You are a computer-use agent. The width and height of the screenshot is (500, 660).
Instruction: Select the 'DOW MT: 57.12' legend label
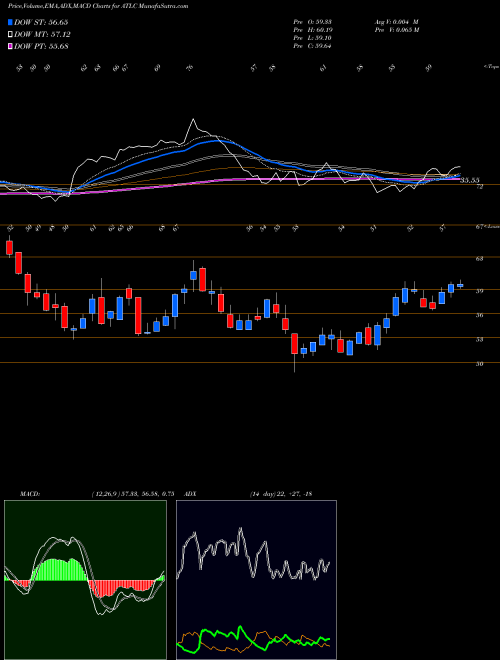pos(42,35)
